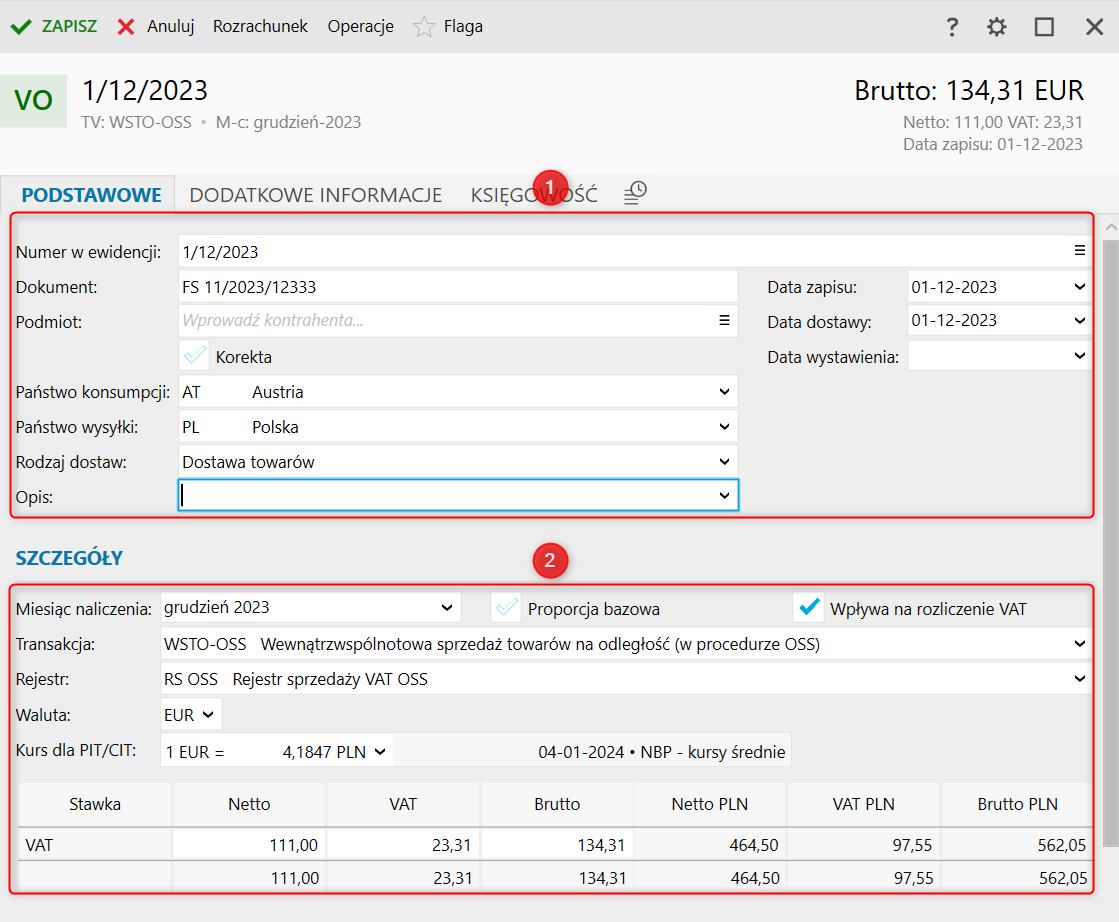Enable the Proporcja bazowa checkbox
Image resolution: width=1119 pixels, height=922 pixels.
point(507,608)
